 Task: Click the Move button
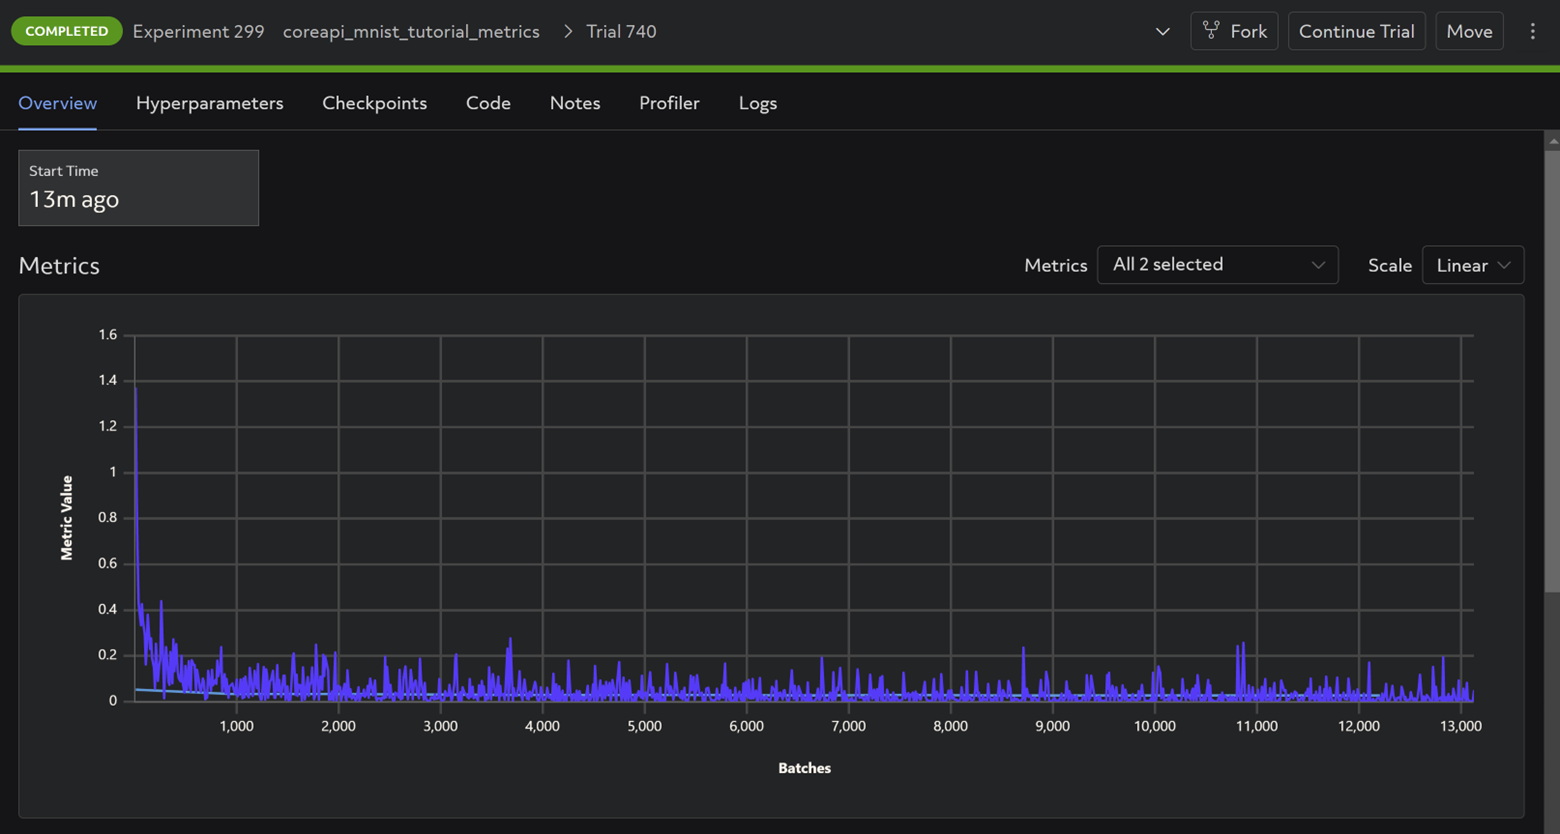(1469, 31)
